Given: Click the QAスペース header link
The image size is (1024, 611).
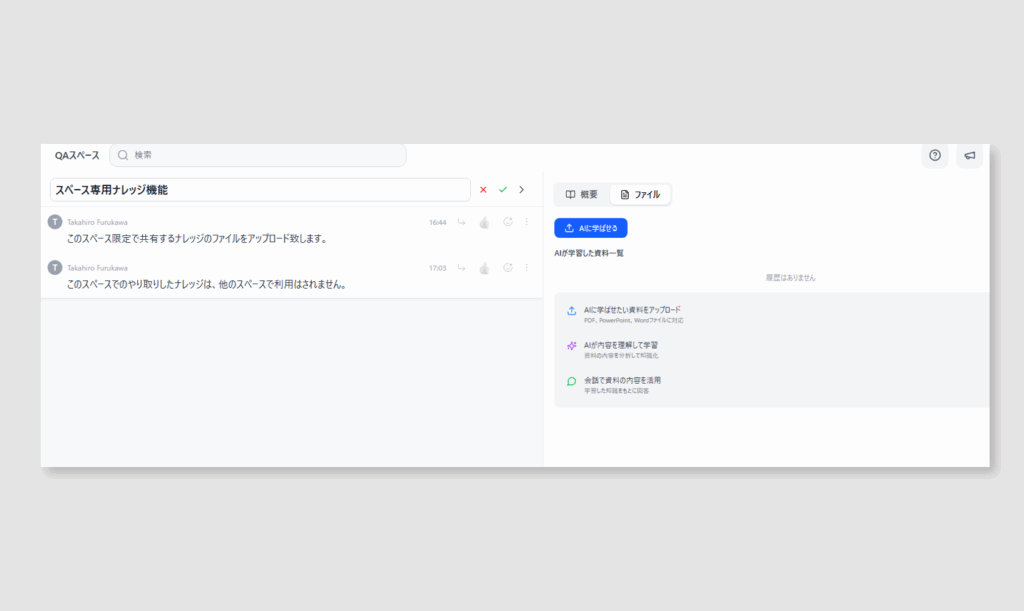Looking at the screenshot, I should coord(77,156).
